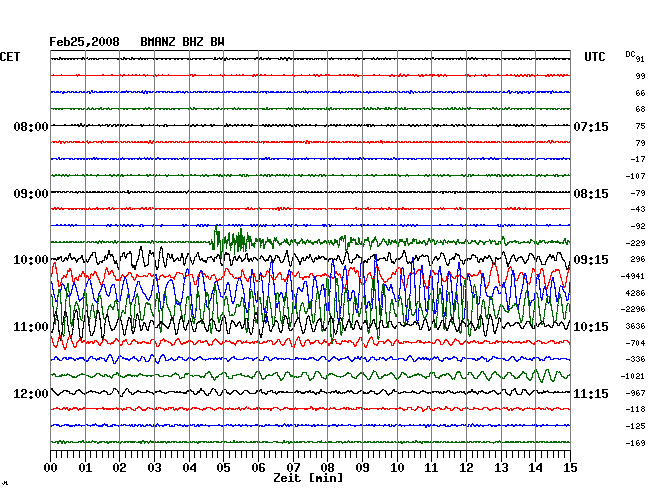650x494 pixels.
Task: Click the UTC heading
Action: pyautogui.click(x=594, y=57)
